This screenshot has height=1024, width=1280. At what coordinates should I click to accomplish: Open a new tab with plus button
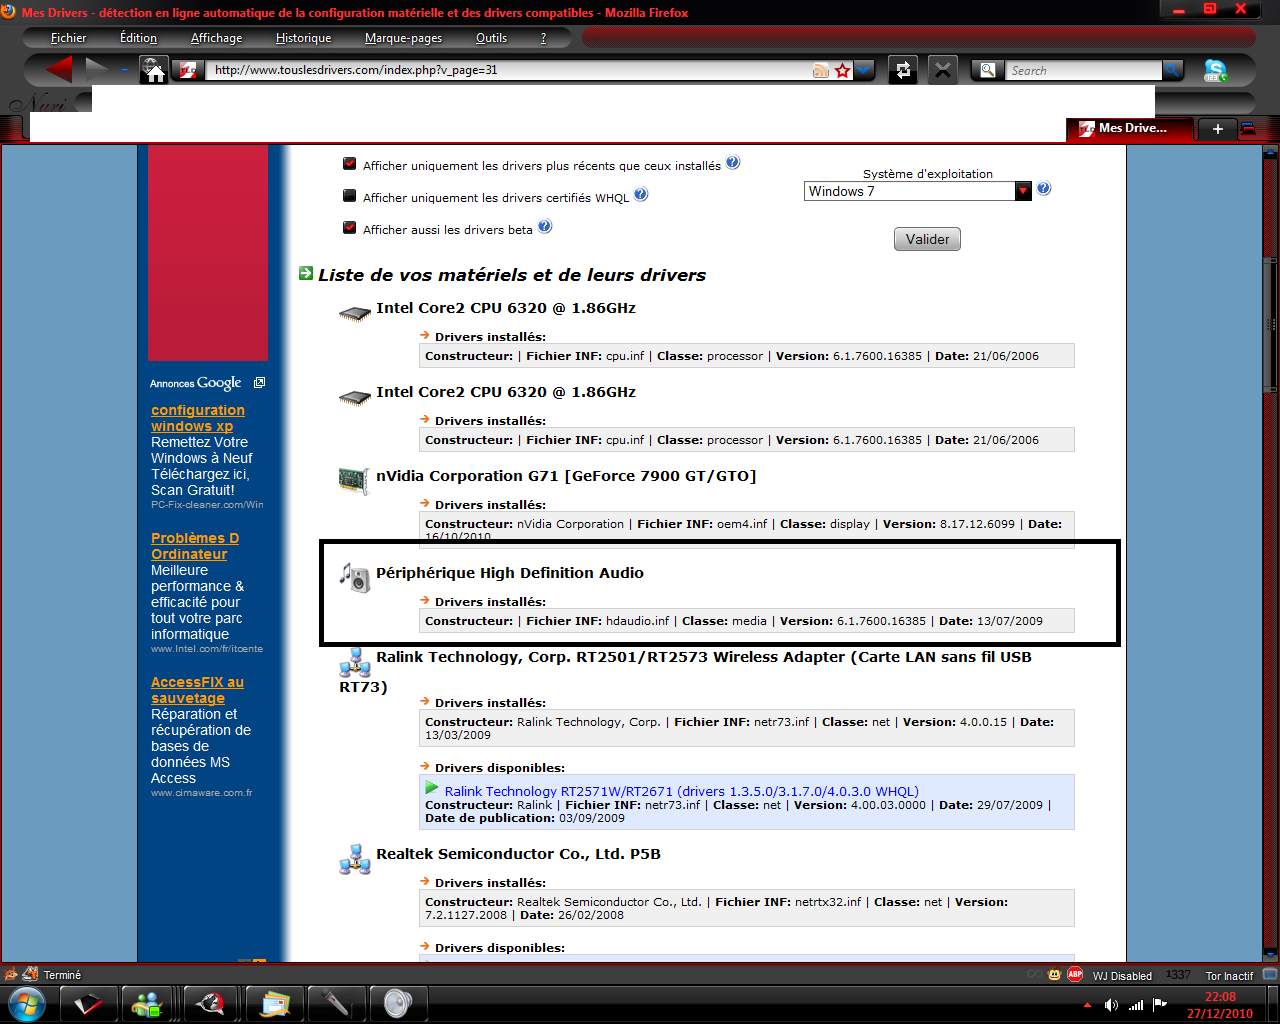point(1217,129)
